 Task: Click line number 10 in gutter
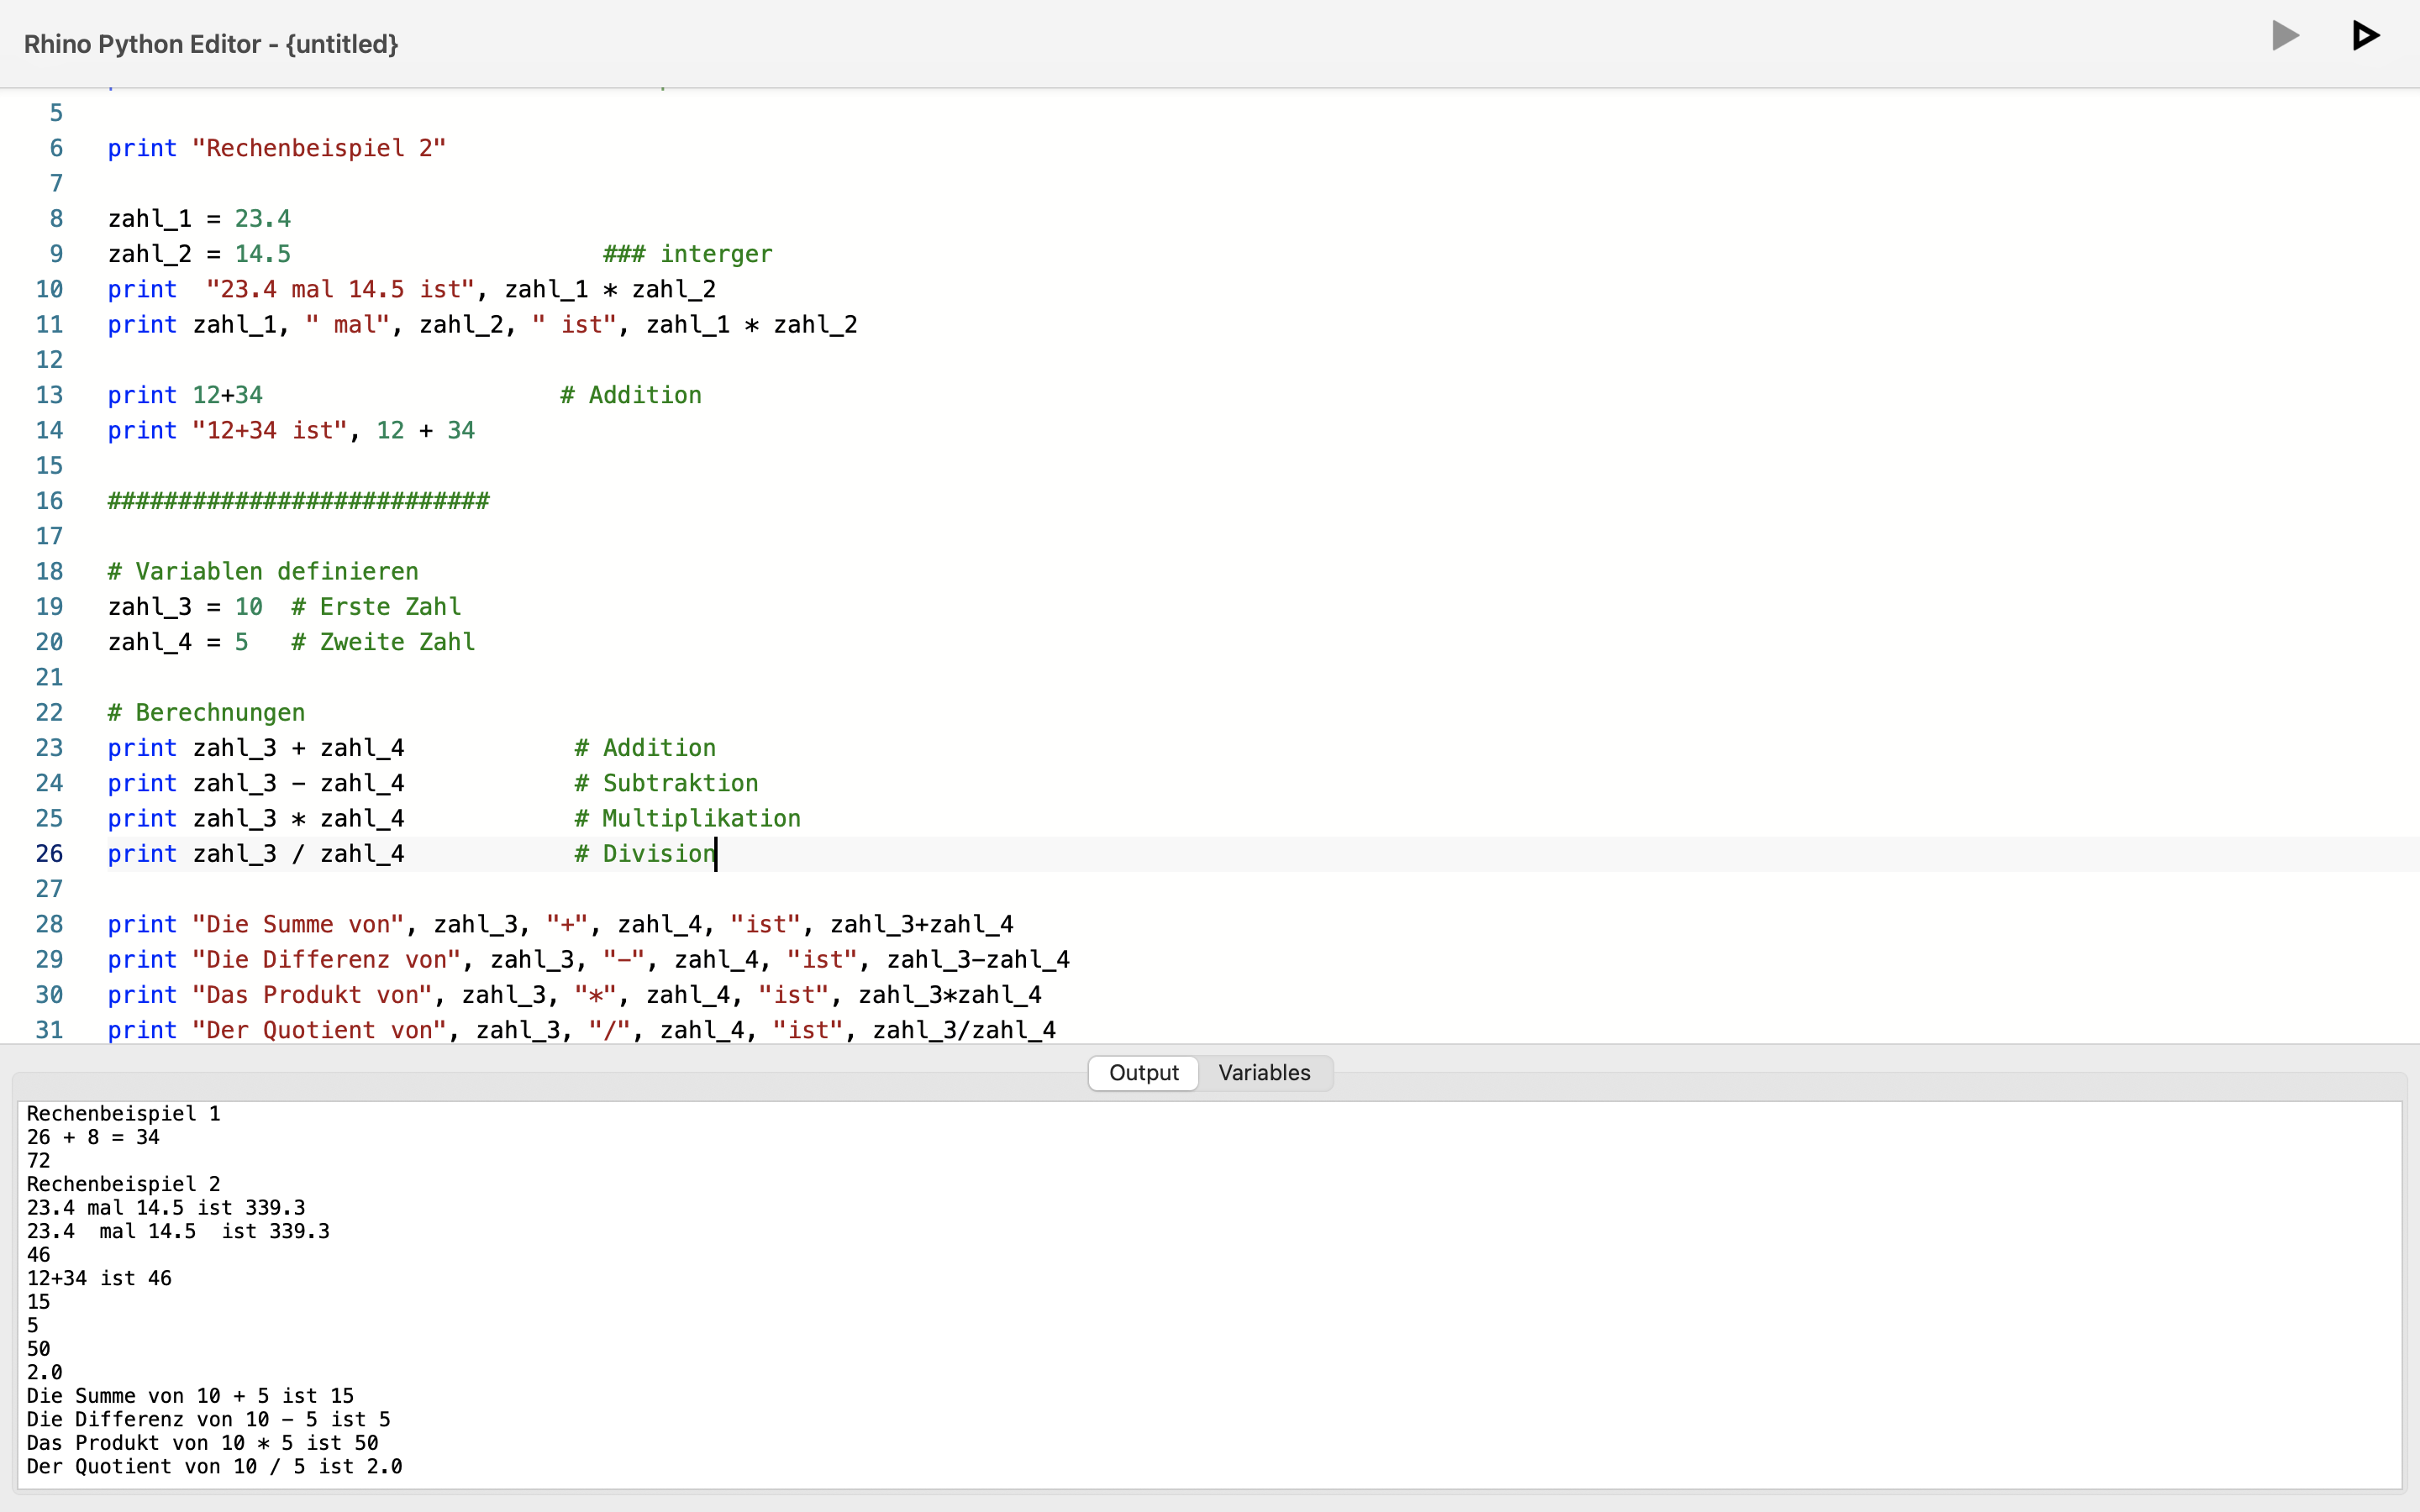pos(49,290)
